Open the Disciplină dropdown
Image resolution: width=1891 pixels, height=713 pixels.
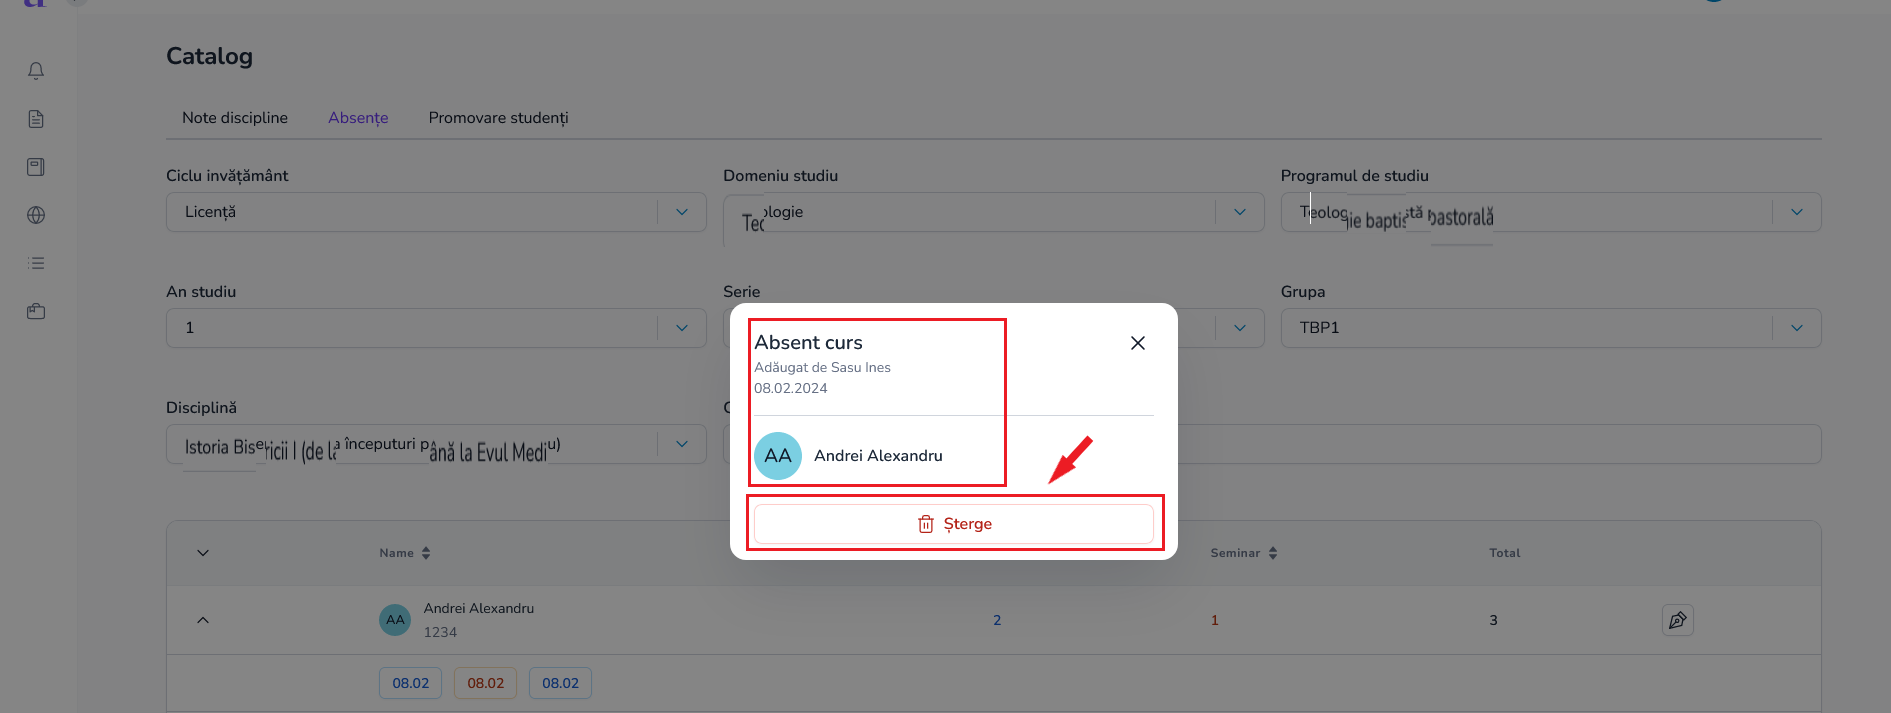click(x=436, y=444)
